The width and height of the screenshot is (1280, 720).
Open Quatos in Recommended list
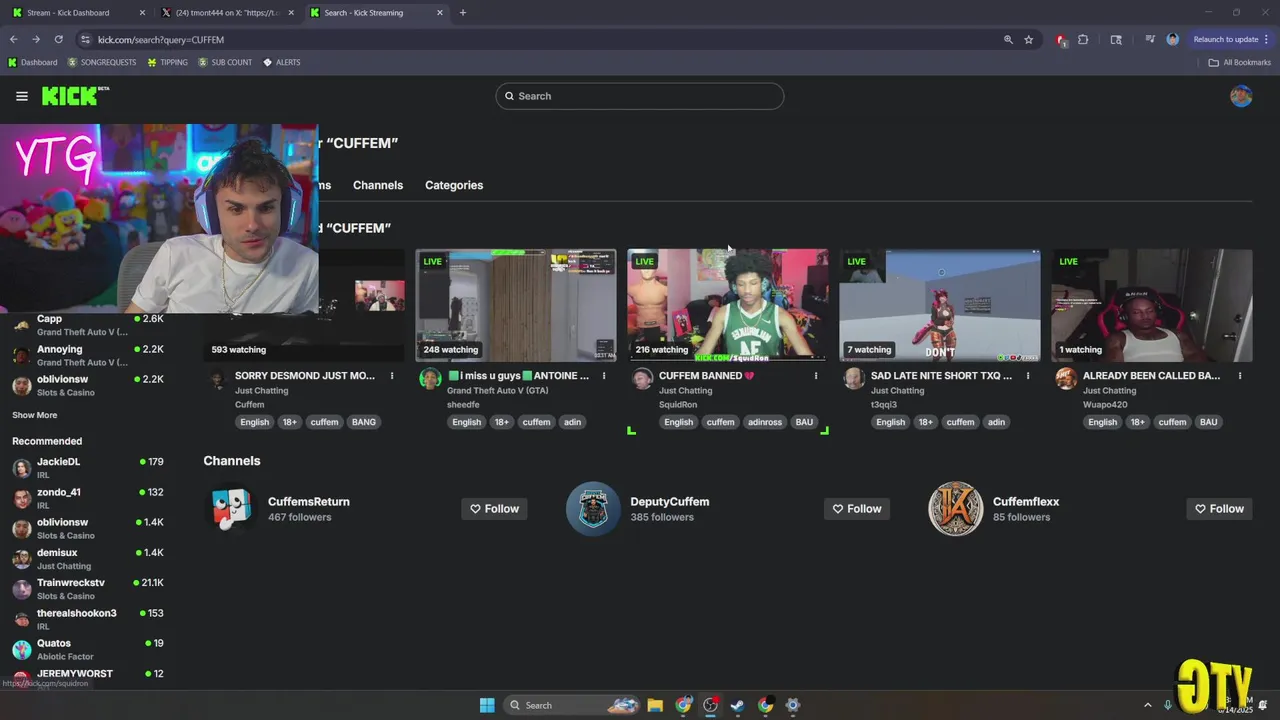[88, 649]
